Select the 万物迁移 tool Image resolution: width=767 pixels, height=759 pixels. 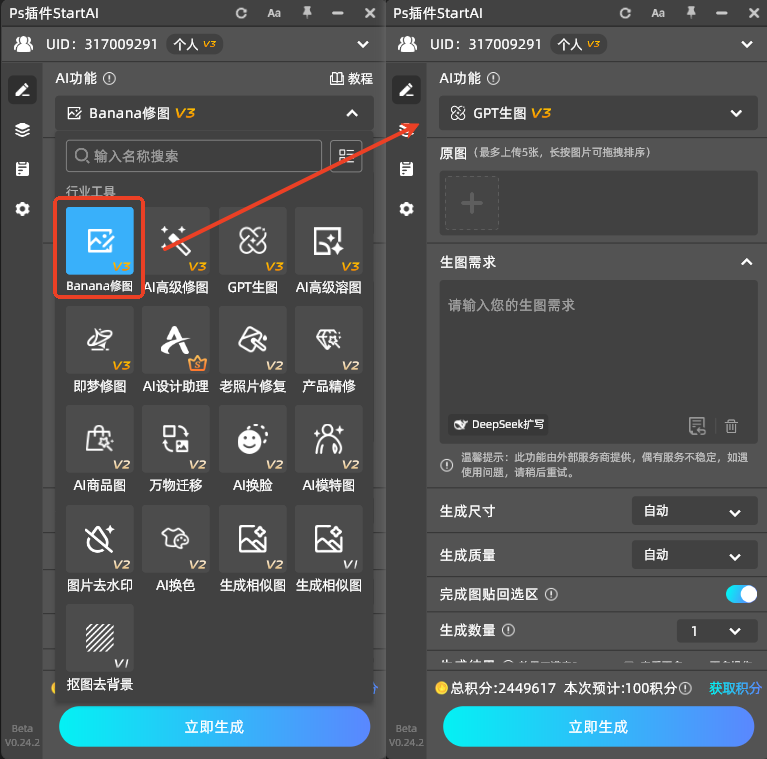pyautogui.click(x=176, y=439)
